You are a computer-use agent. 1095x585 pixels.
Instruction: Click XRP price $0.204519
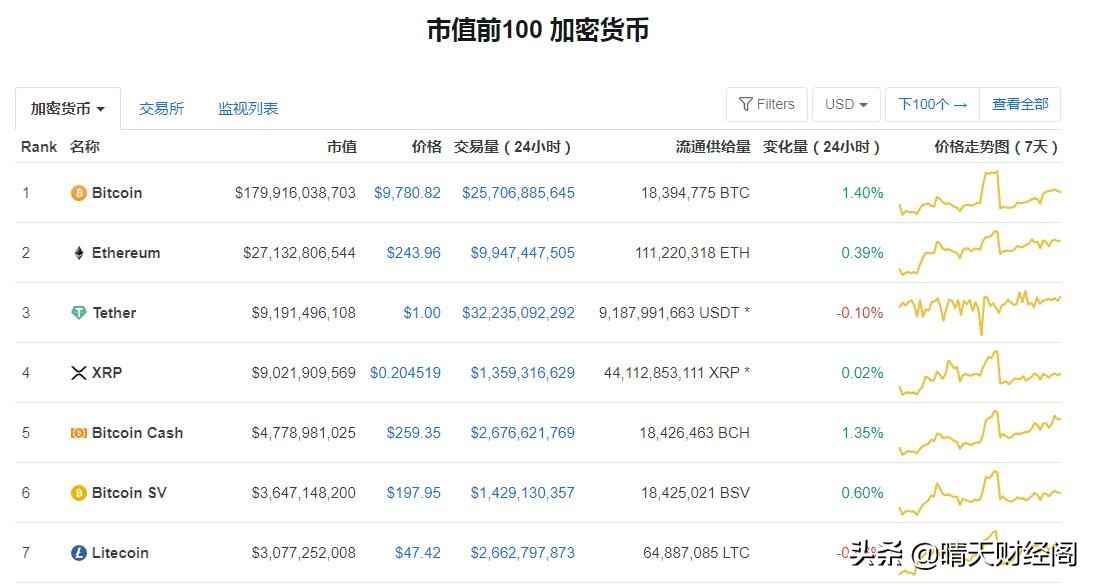click(405, 373)
